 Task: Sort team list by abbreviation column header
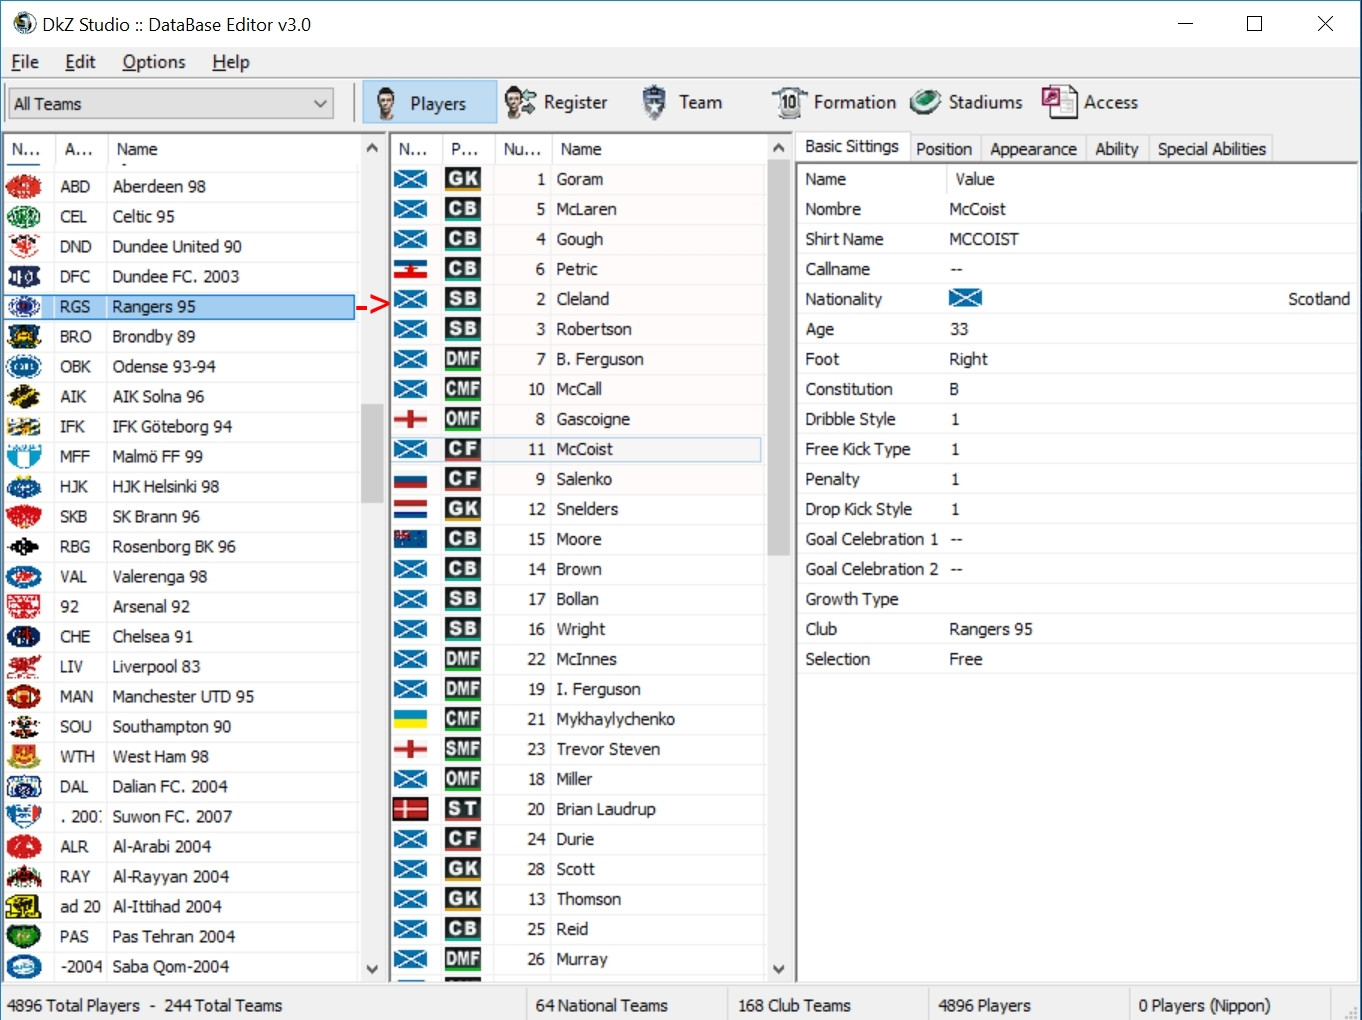click(x=79, y=149)
